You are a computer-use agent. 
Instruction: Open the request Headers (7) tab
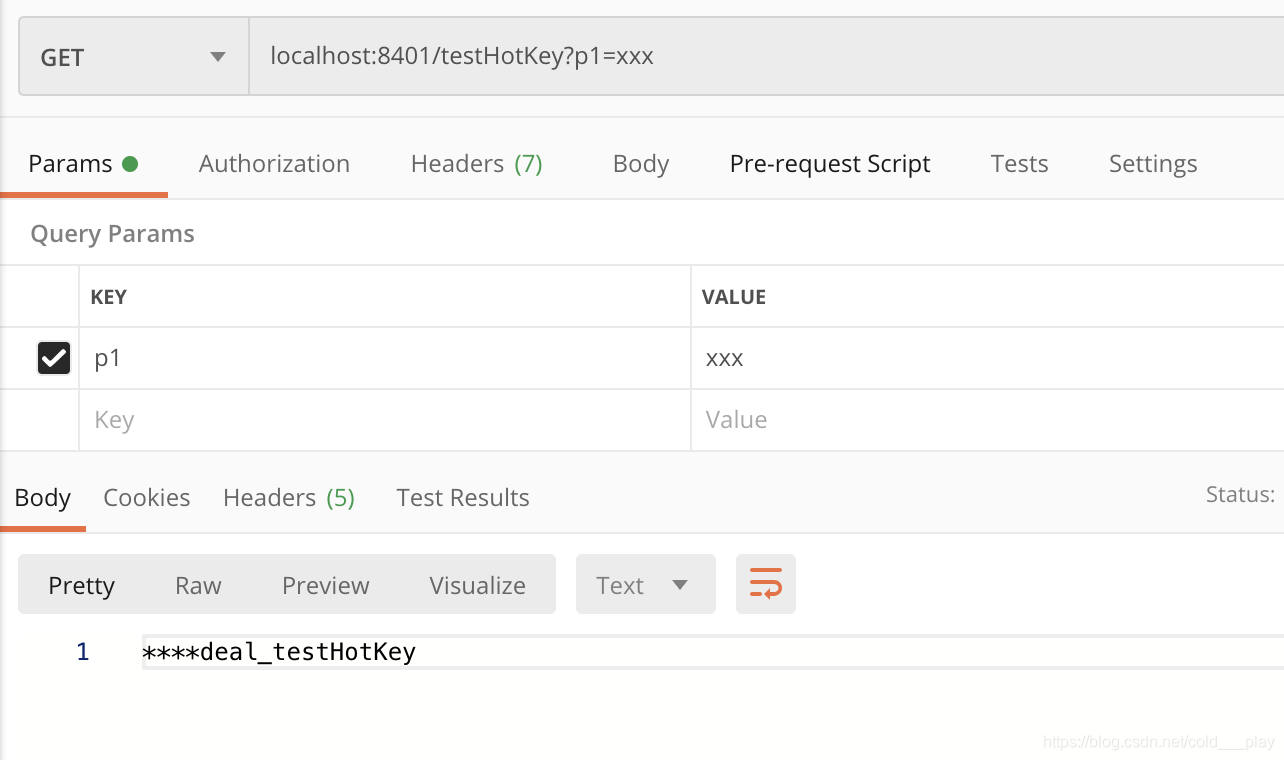tap(477, 164)
